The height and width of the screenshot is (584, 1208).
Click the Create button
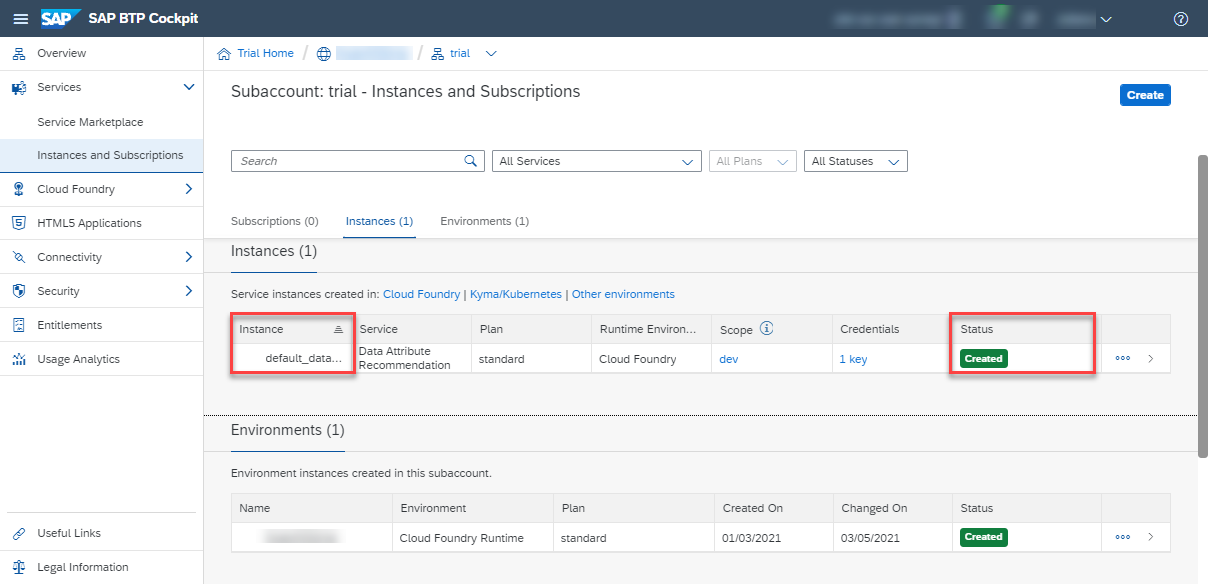tap(1145, 95)
